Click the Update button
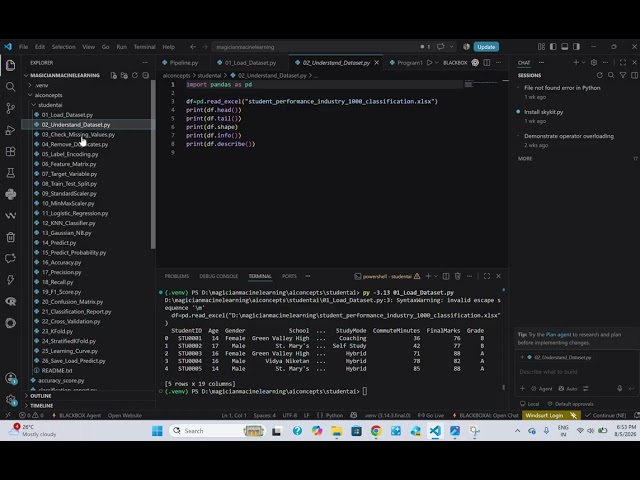The height and width of the screenshot is (480, 640). 486,47
